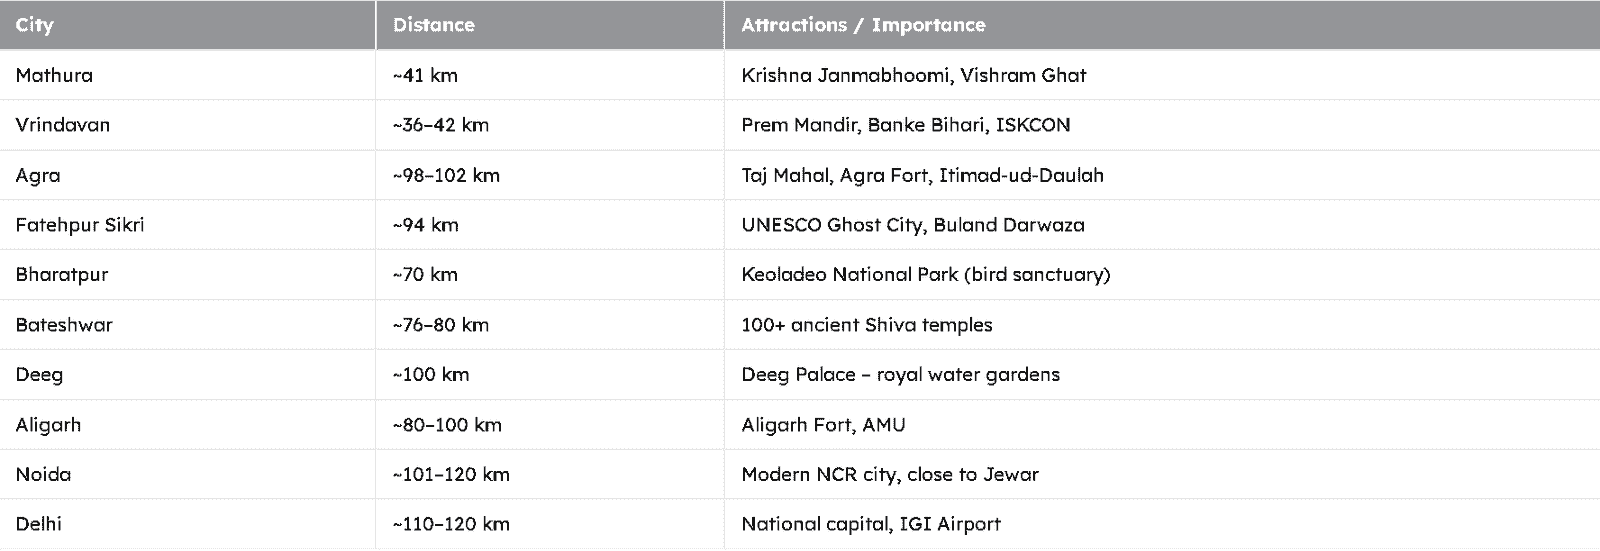Select the Deeg city cell
The image size is (1600, 551).
[188, 375]
